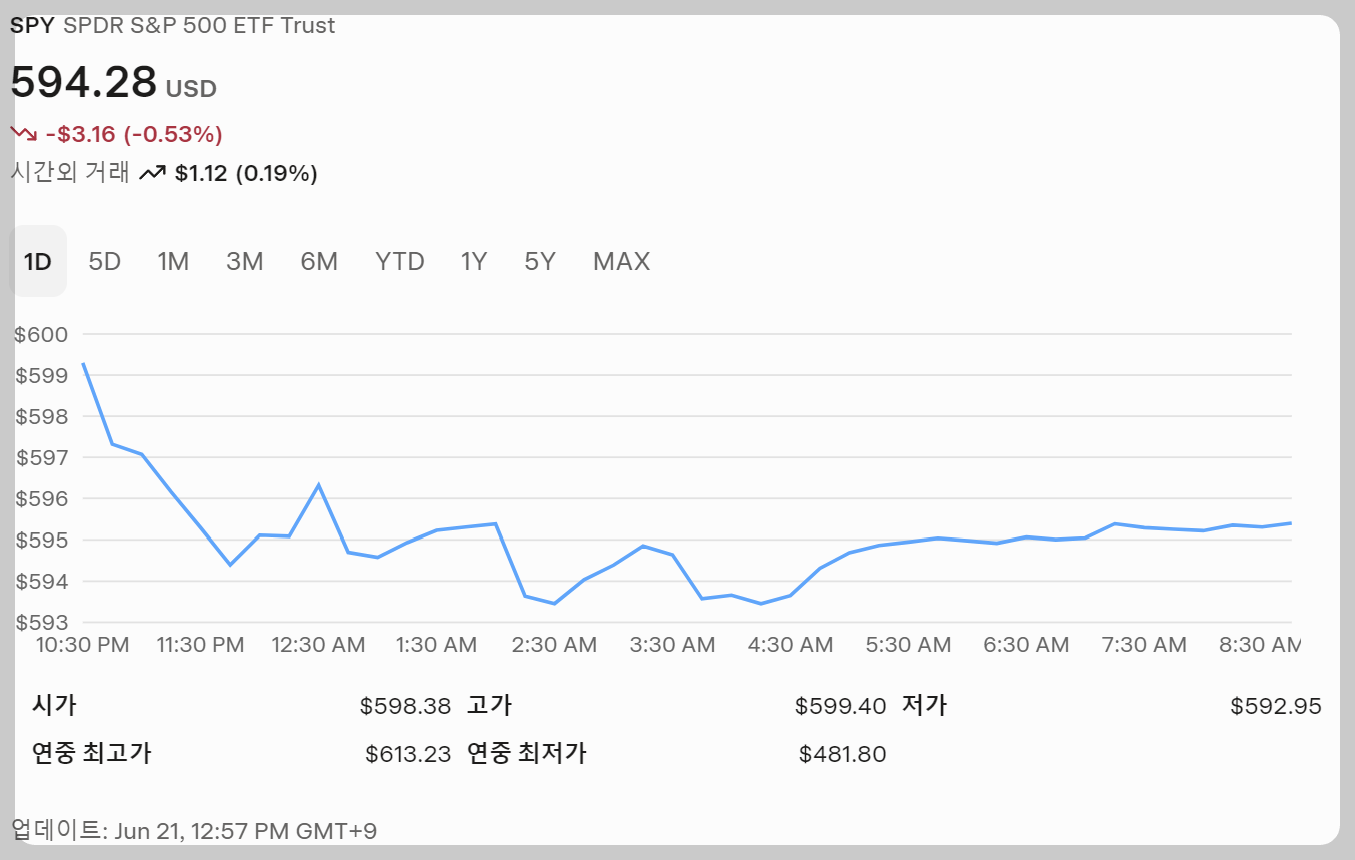Click the $1.12 (0.19%) after-hours value
Viewport: 1355px width, 860px height.
tap(246, 174)
